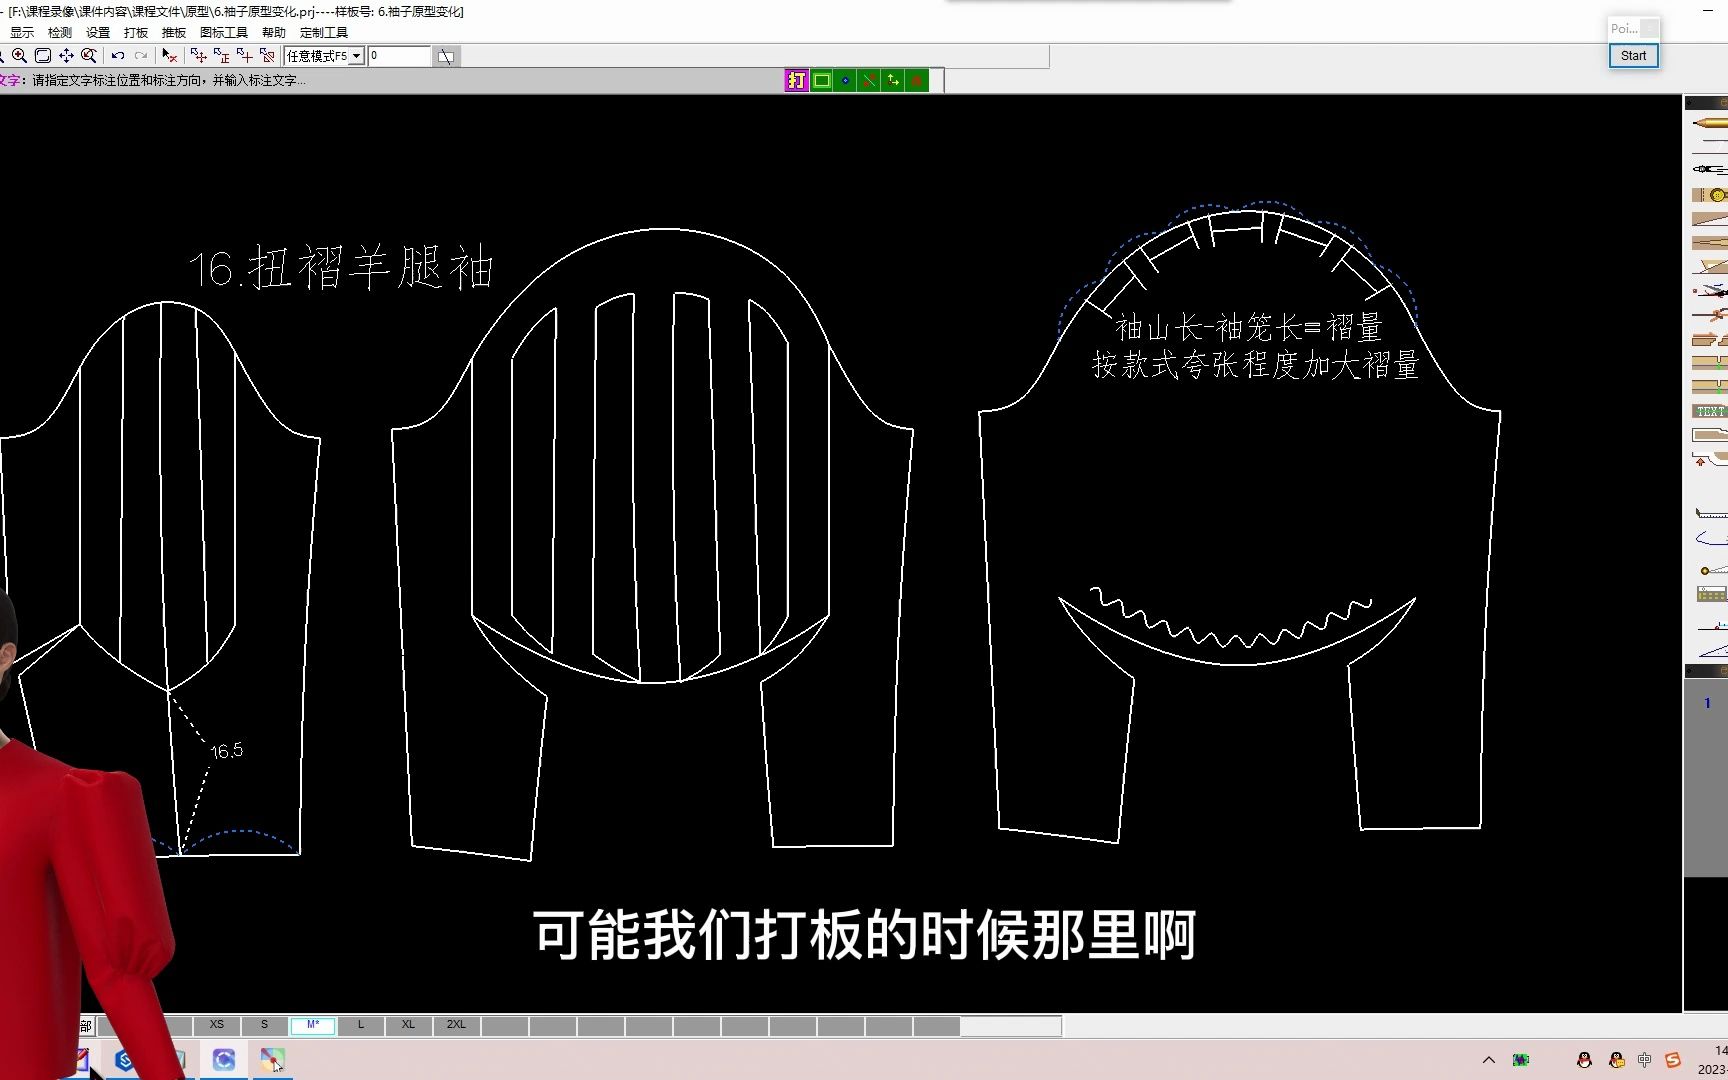The width and height of the screenshot is (1728, 1080).
Task: Select the calculator-style tool icon
Action: coord(1710,594)
